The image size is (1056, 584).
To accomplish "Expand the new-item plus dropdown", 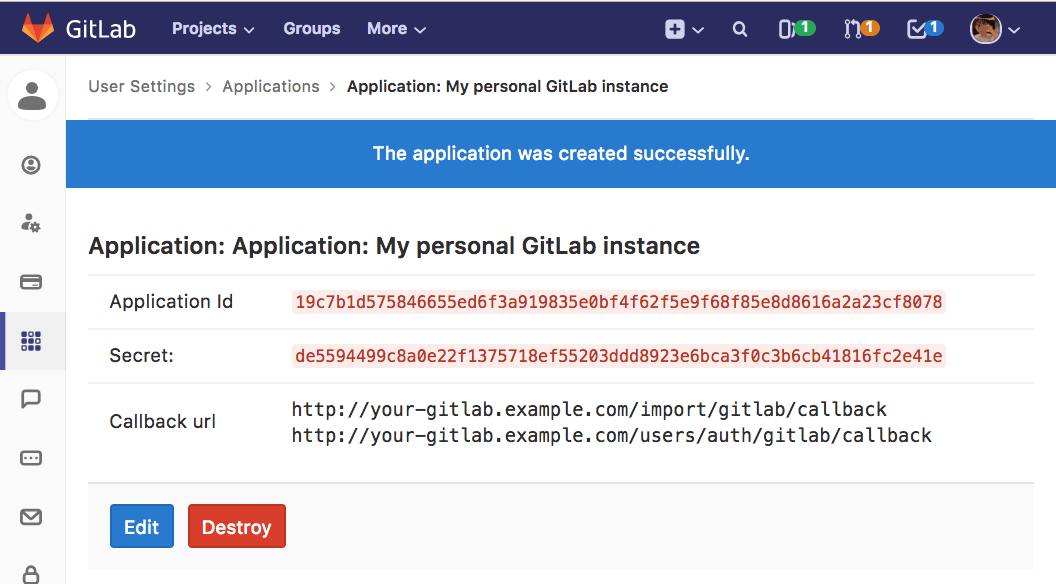I will 683,28.
